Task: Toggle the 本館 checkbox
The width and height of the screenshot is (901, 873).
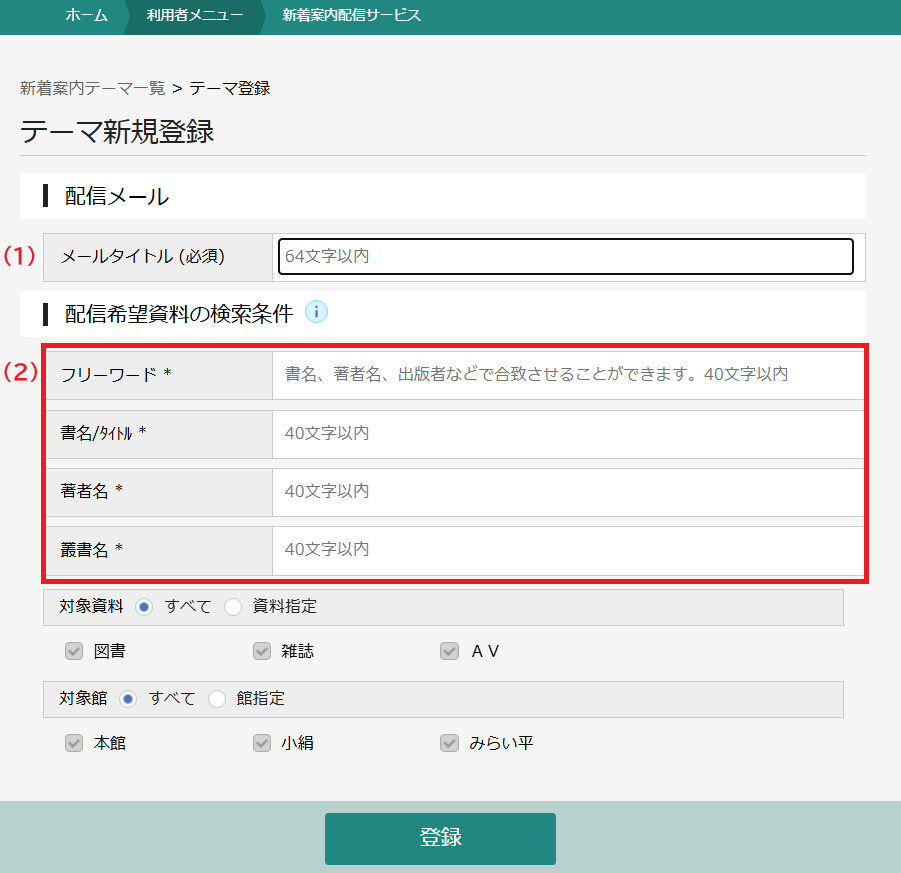Action: click(x=74, y=743)
